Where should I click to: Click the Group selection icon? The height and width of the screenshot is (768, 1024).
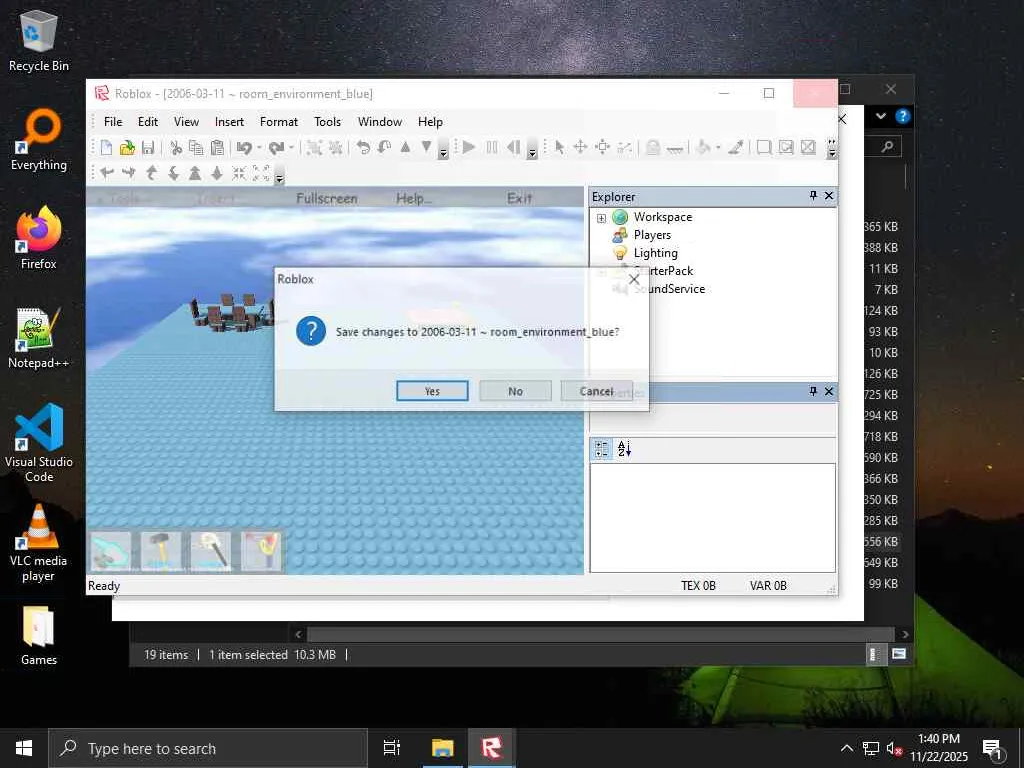314,148
